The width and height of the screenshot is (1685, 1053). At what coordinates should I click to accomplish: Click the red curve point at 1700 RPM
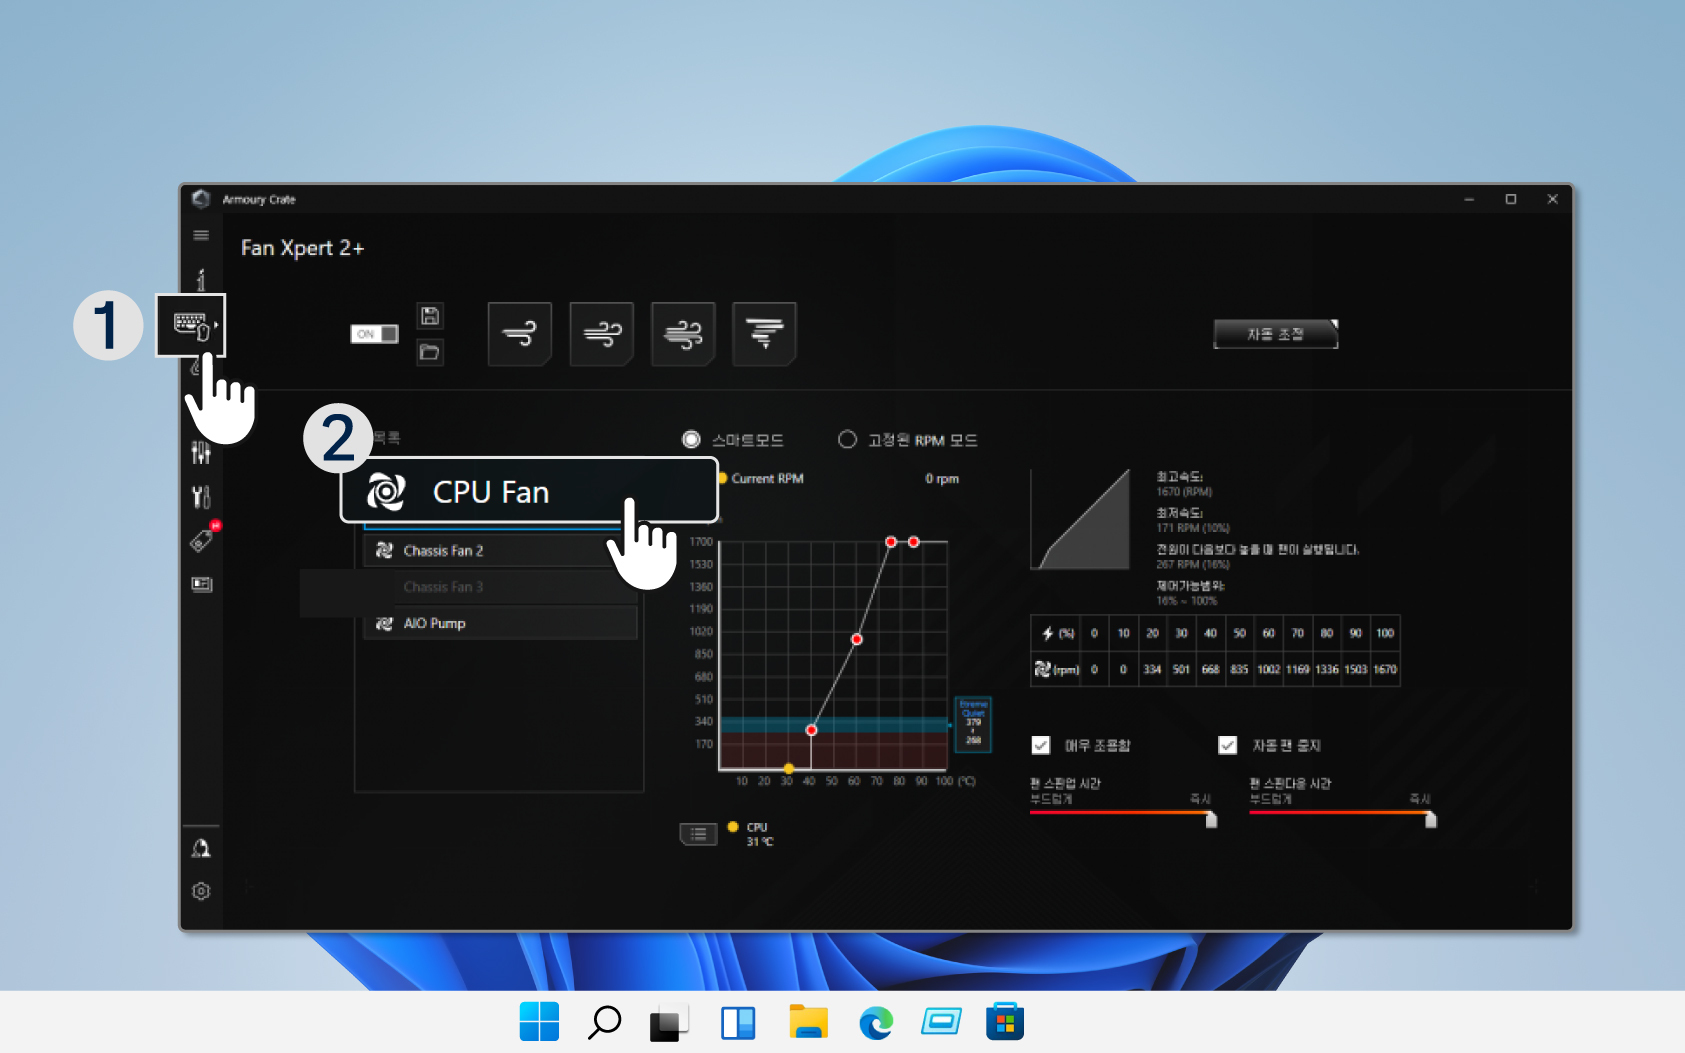tap(891, 541)
